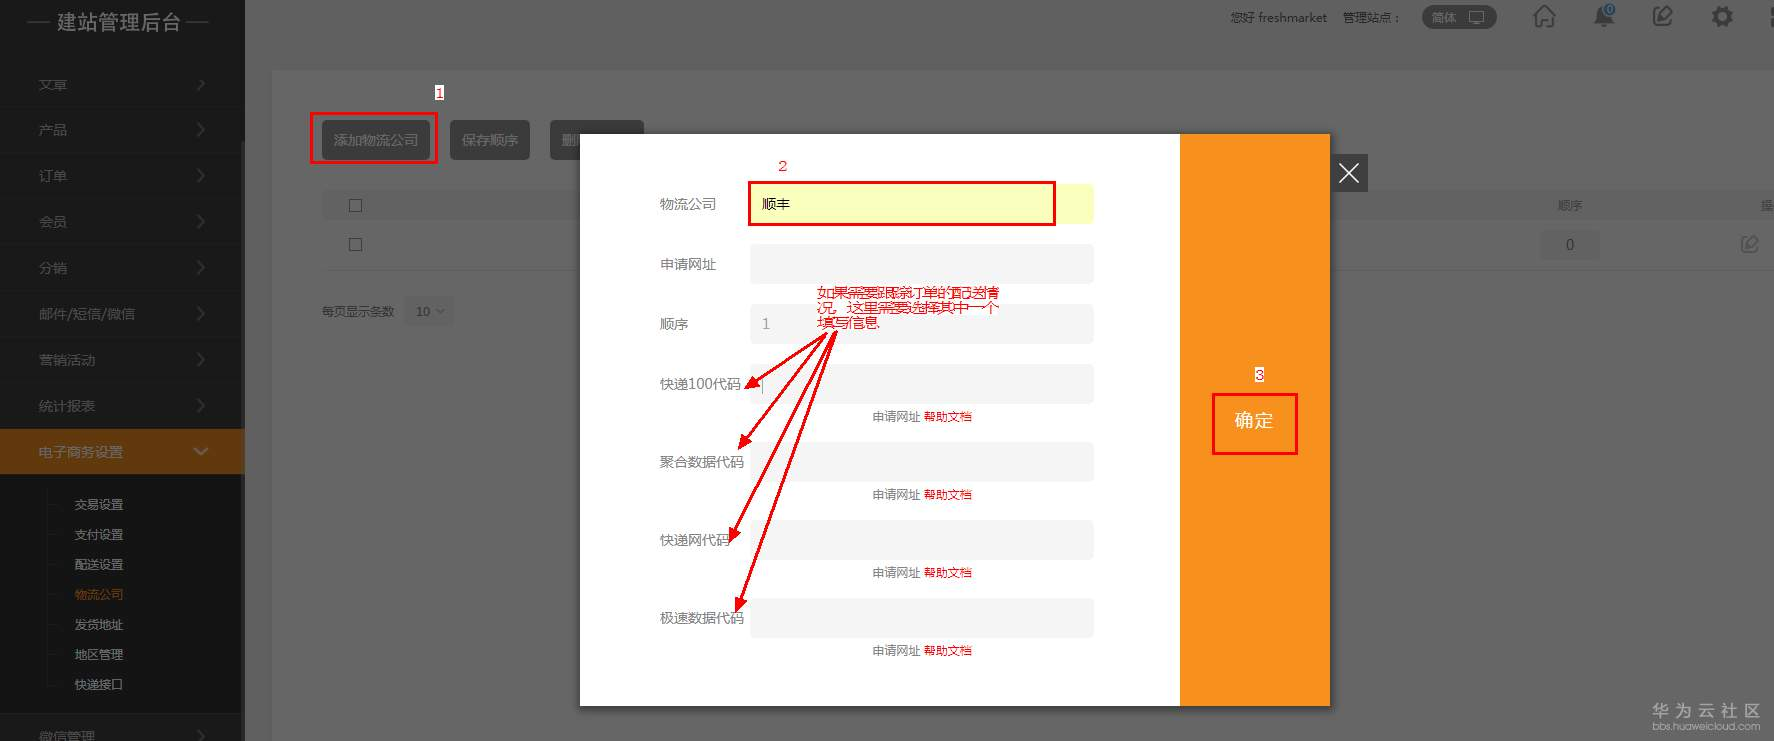The width and height of the screenshot is (1774, 741).
Task: Click the top-bar edit pencil icon
Action: coord(1662,17)
